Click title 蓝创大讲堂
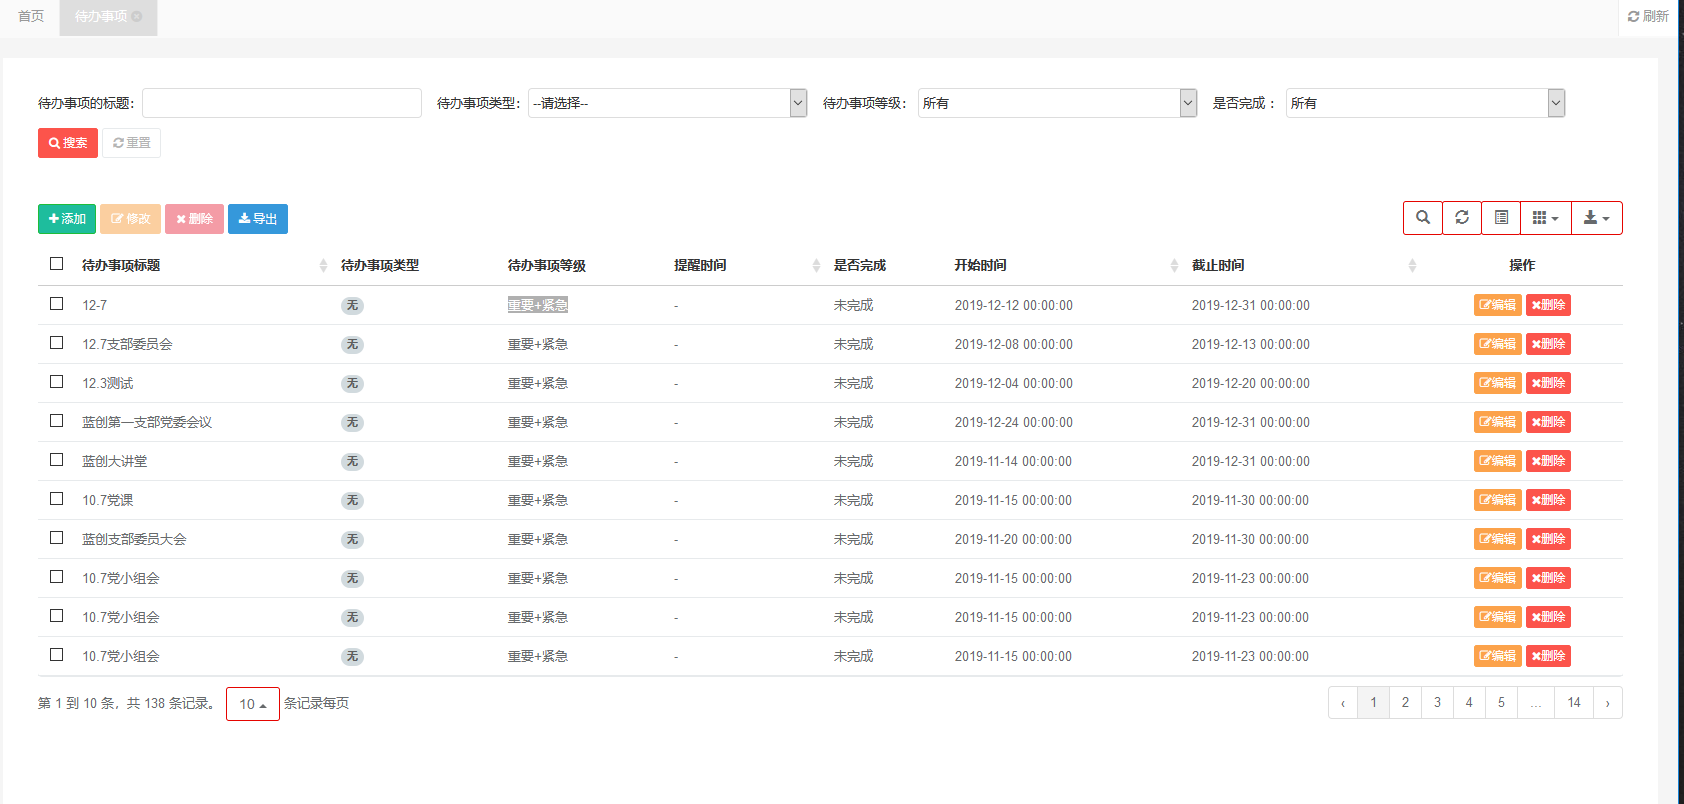1684x804 pixels. [115, 461]
